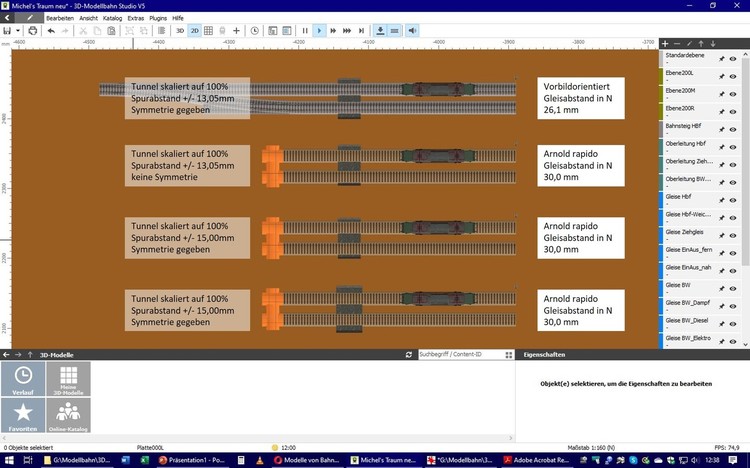Toggle the snap-to-ground download-arrow icon
The width and height of the screenshot is (750, 468).
click(x=380, y=31)
